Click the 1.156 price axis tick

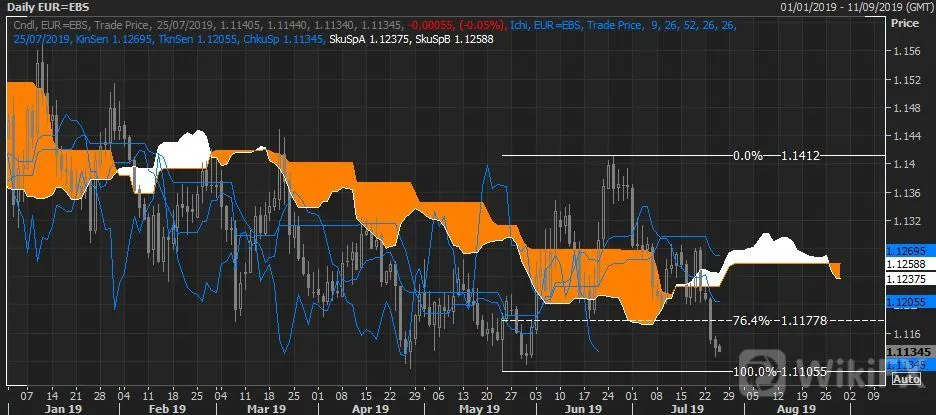pyautogui.click(x=906, y=52)
